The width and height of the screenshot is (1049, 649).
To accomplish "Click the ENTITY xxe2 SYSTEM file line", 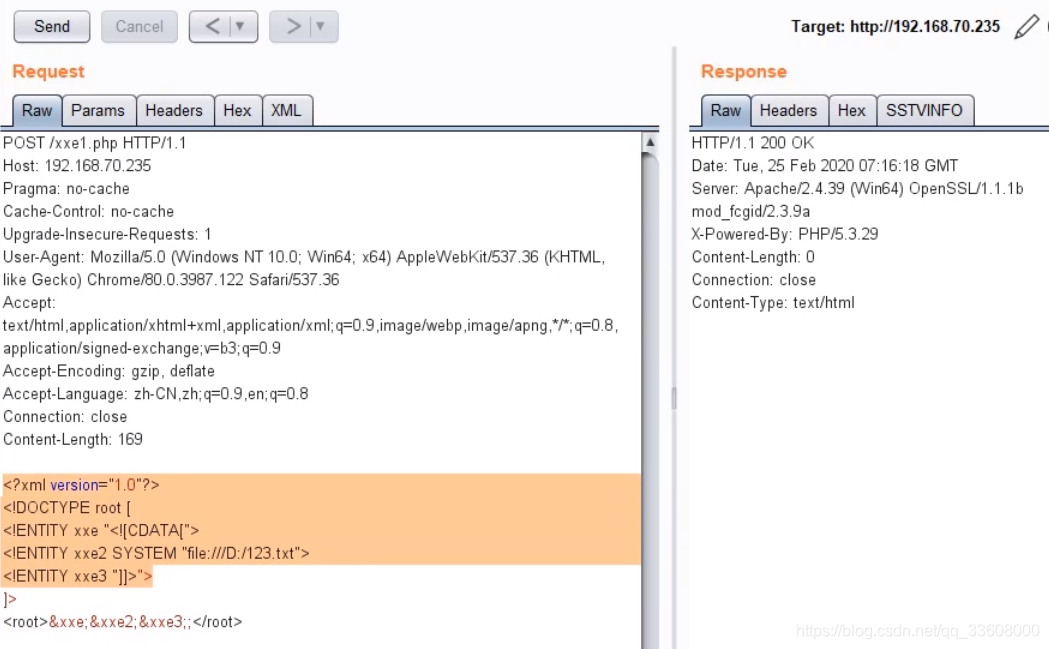I will [156, 553].
